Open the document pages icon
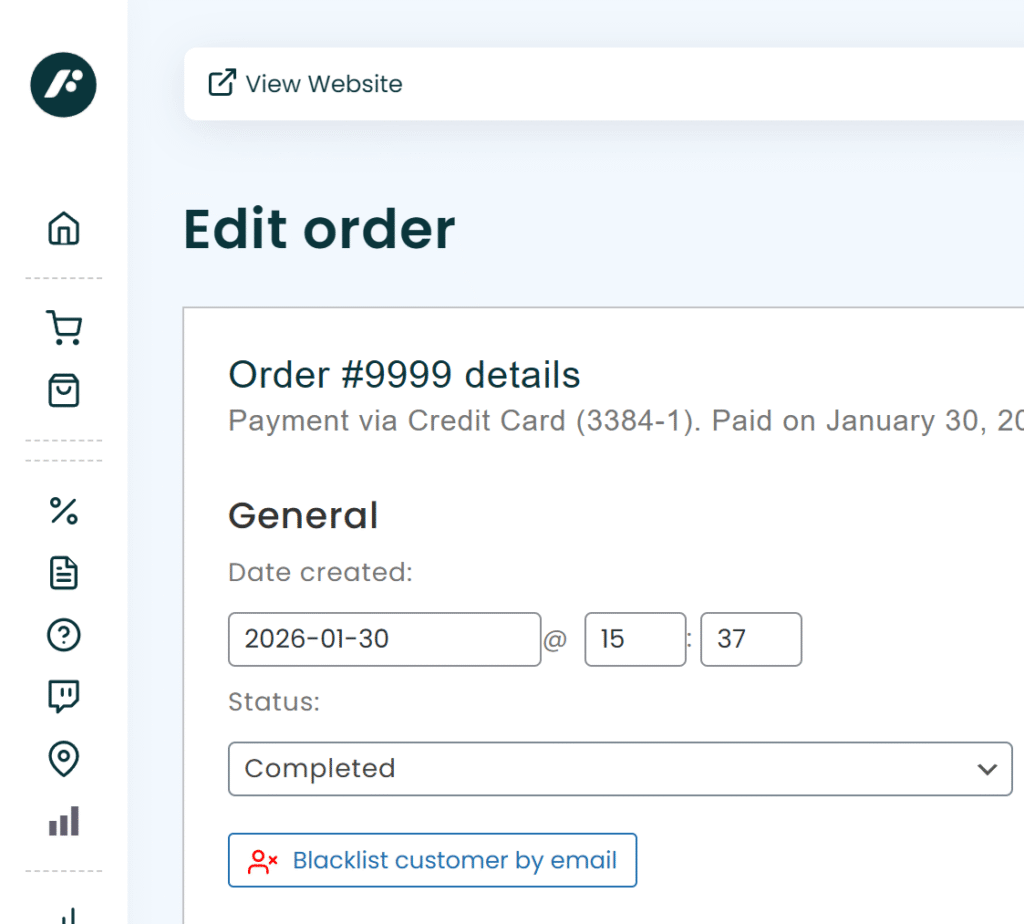 [x=64, y=573]
